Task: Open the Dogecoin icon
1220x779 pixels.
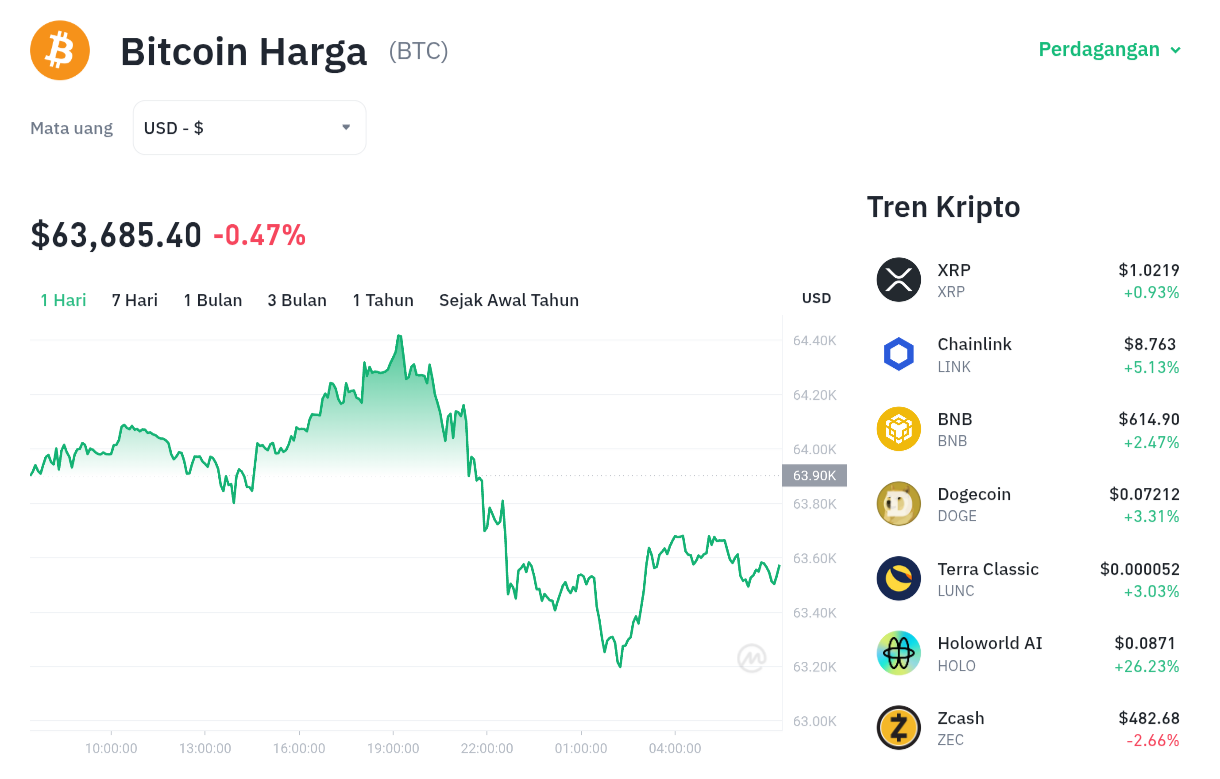Action: (899, 504)
